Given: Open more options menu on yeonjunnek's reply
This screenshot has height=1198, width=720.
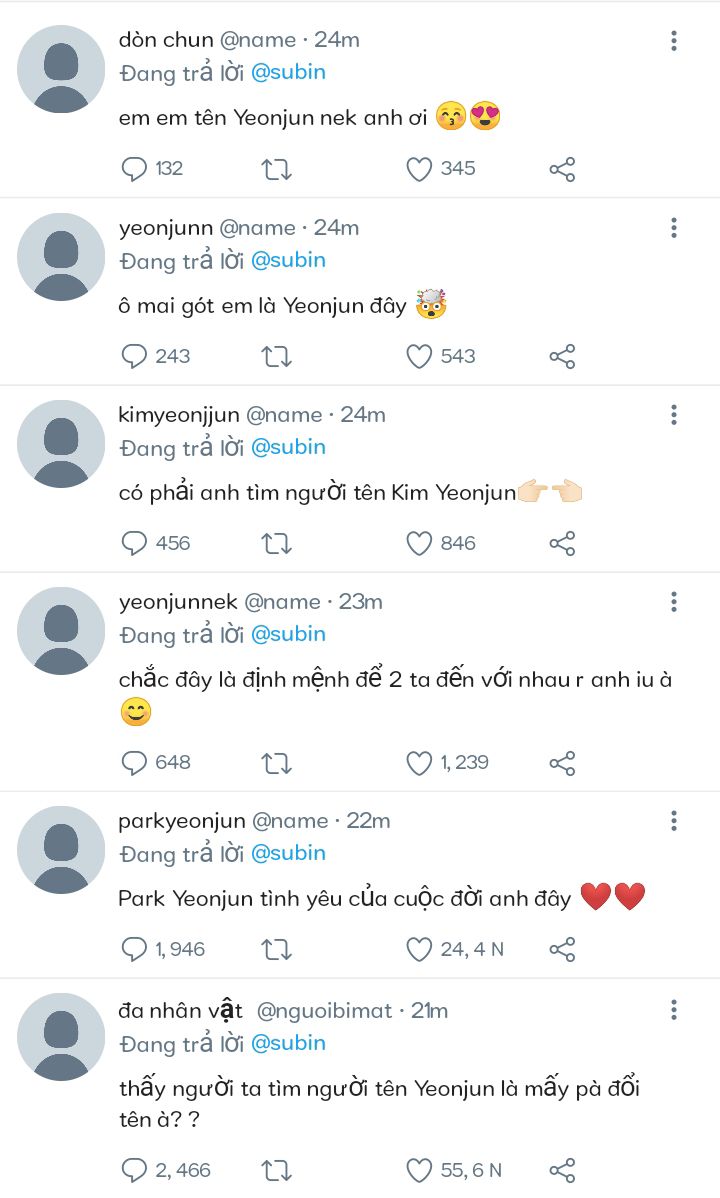Looking at the screenshot, I should [674, 602].
